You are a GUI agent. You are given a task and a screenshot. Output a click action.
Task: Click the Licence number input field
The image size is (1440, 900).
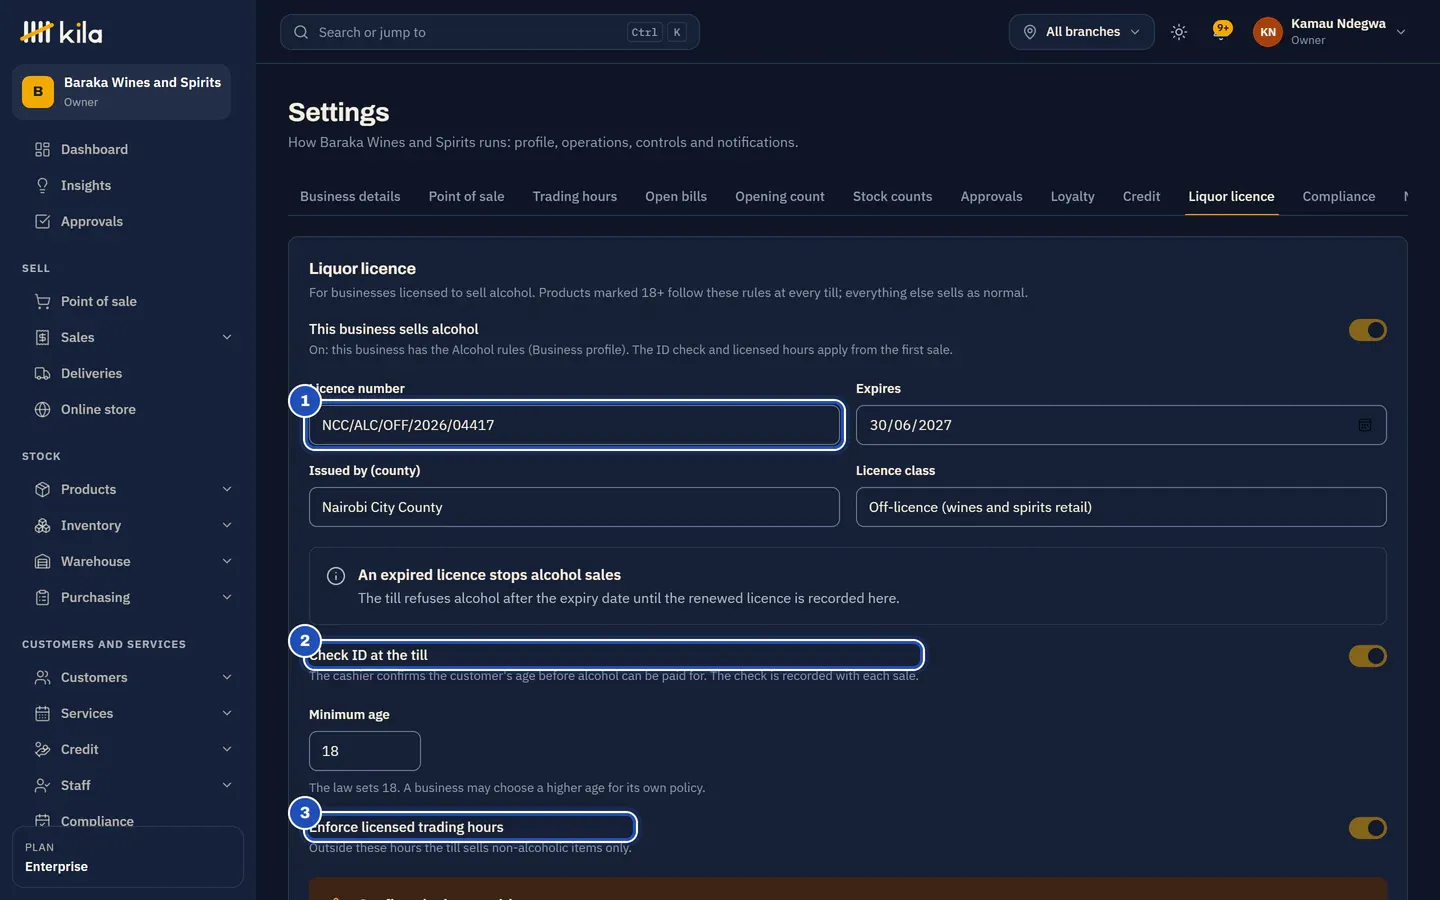click(574, 425)
